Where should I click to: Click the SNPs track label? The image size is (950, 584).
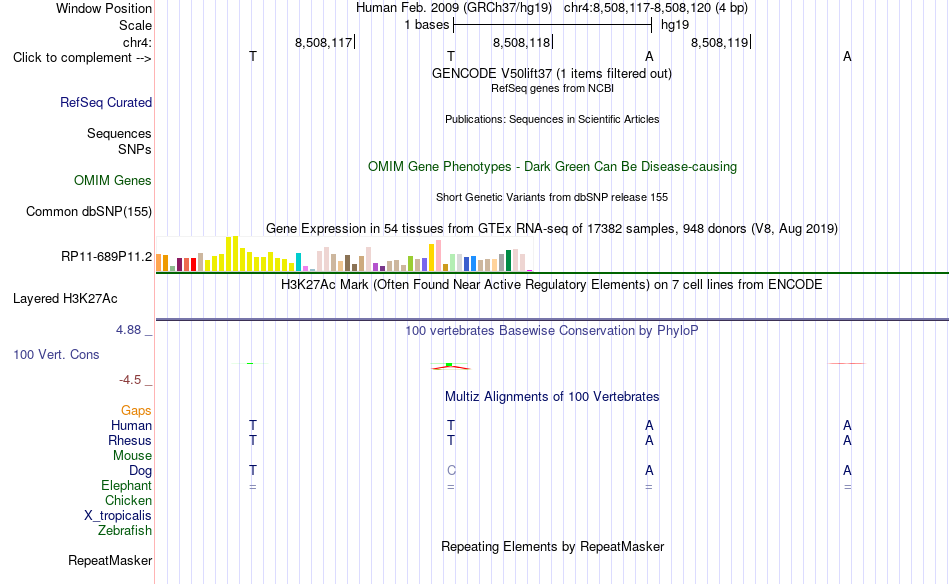point(135,149)
